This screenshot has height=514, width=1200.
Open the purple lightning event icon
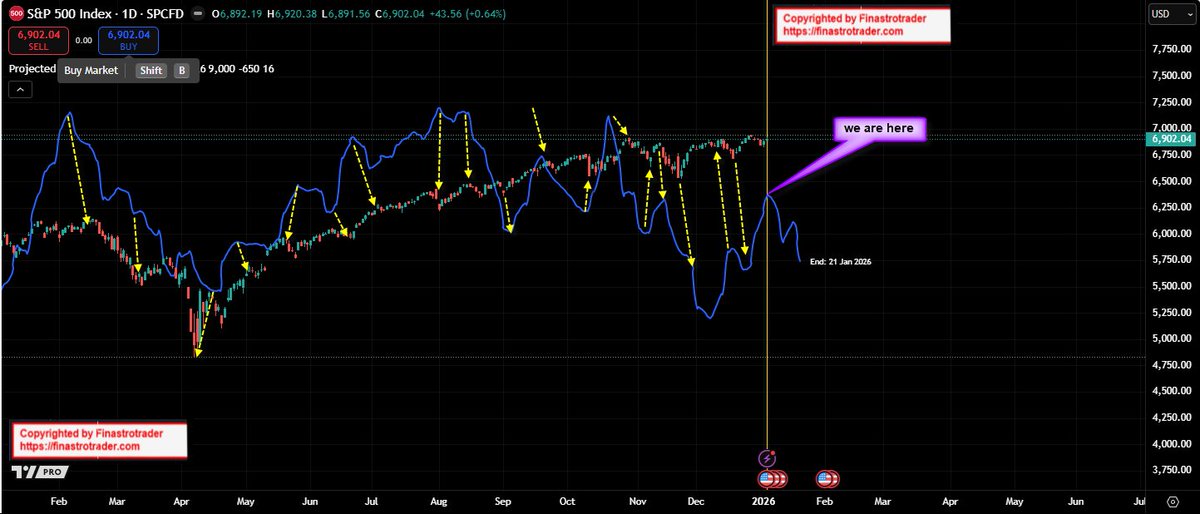coord(767,458)
